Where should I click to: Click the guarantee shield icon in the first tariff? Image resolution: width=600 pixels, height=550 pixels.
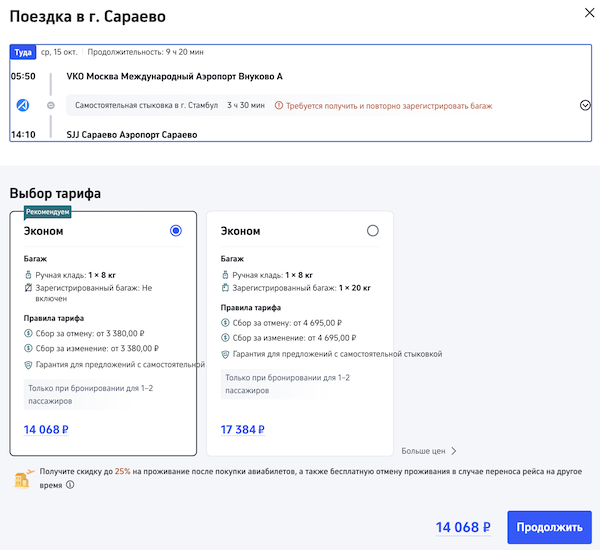click(28, 365)
